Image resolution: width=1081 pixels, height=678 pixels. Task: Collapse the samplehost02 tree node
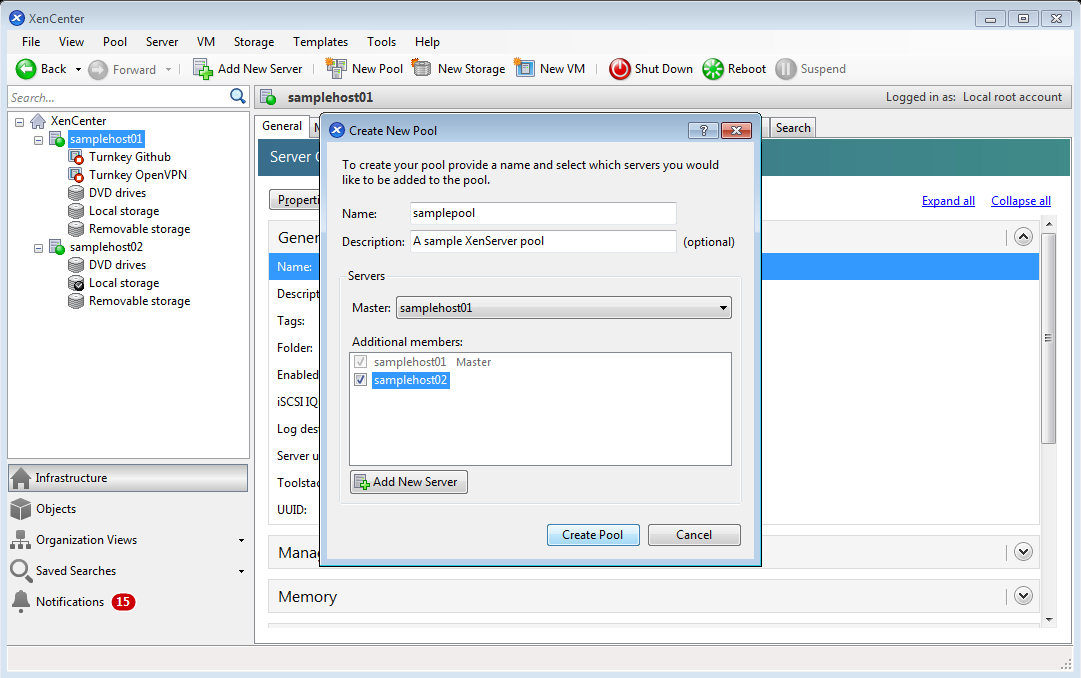click(39, 247)
